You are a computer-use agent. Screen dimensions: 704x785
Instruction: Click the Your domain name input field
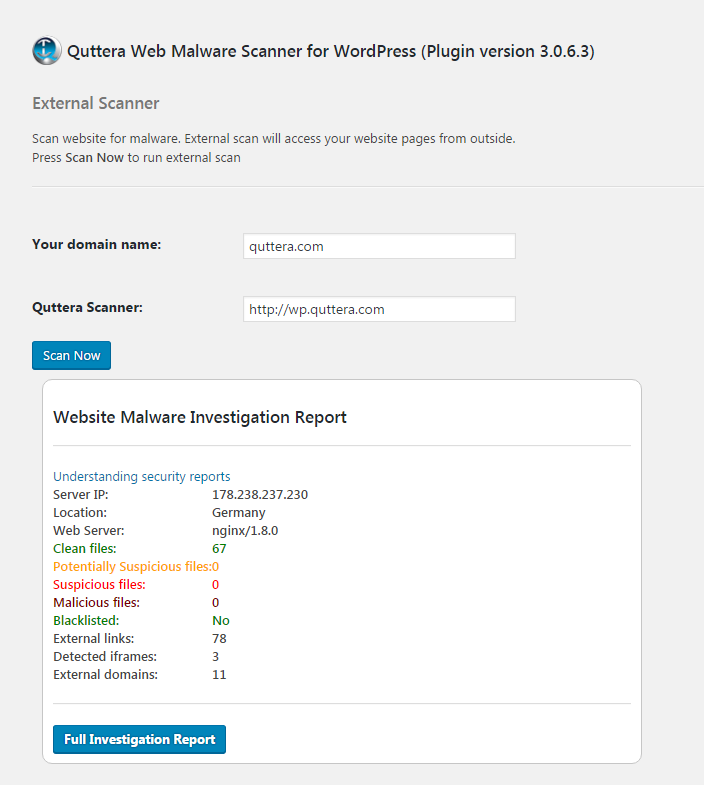(379, 246)
